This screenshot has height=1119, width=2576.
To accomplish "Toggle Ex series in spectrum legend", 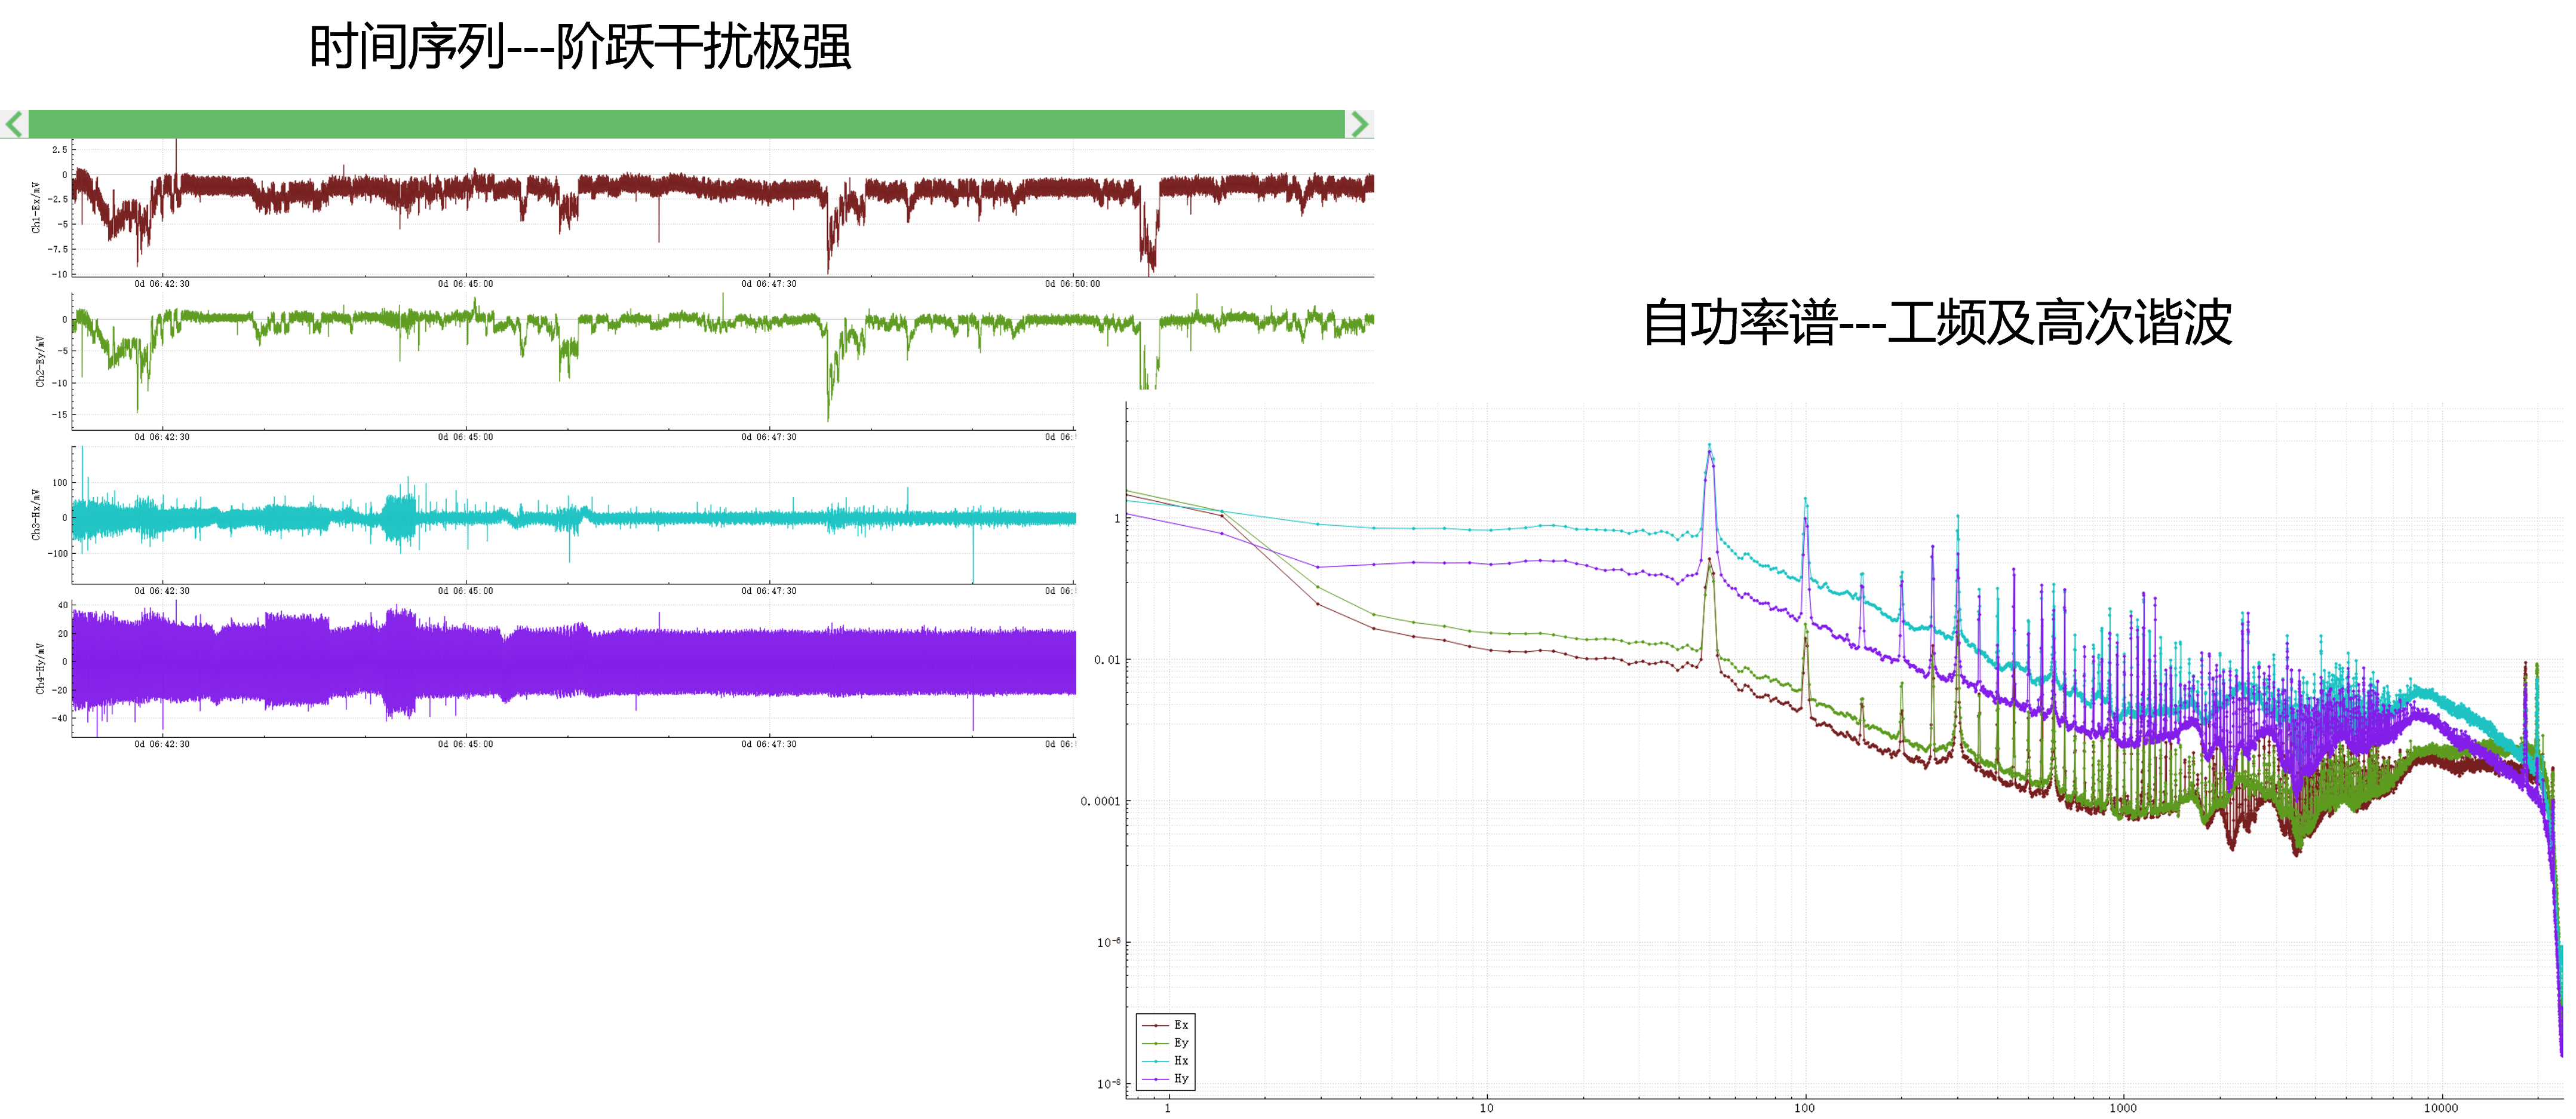I will tap(1181, 1025).
